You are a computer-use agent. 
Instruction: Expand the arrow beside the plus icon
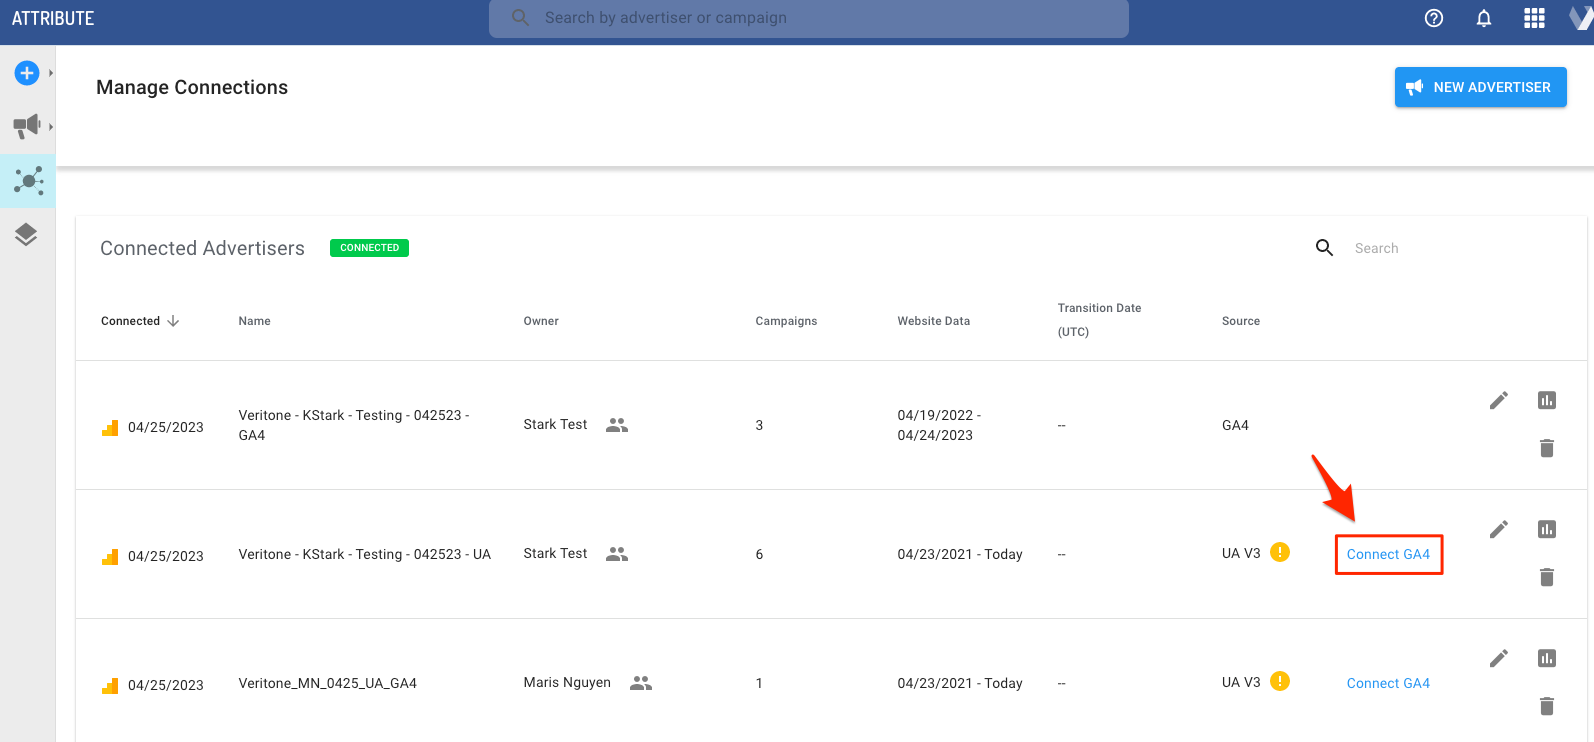(x=51, y=73)
